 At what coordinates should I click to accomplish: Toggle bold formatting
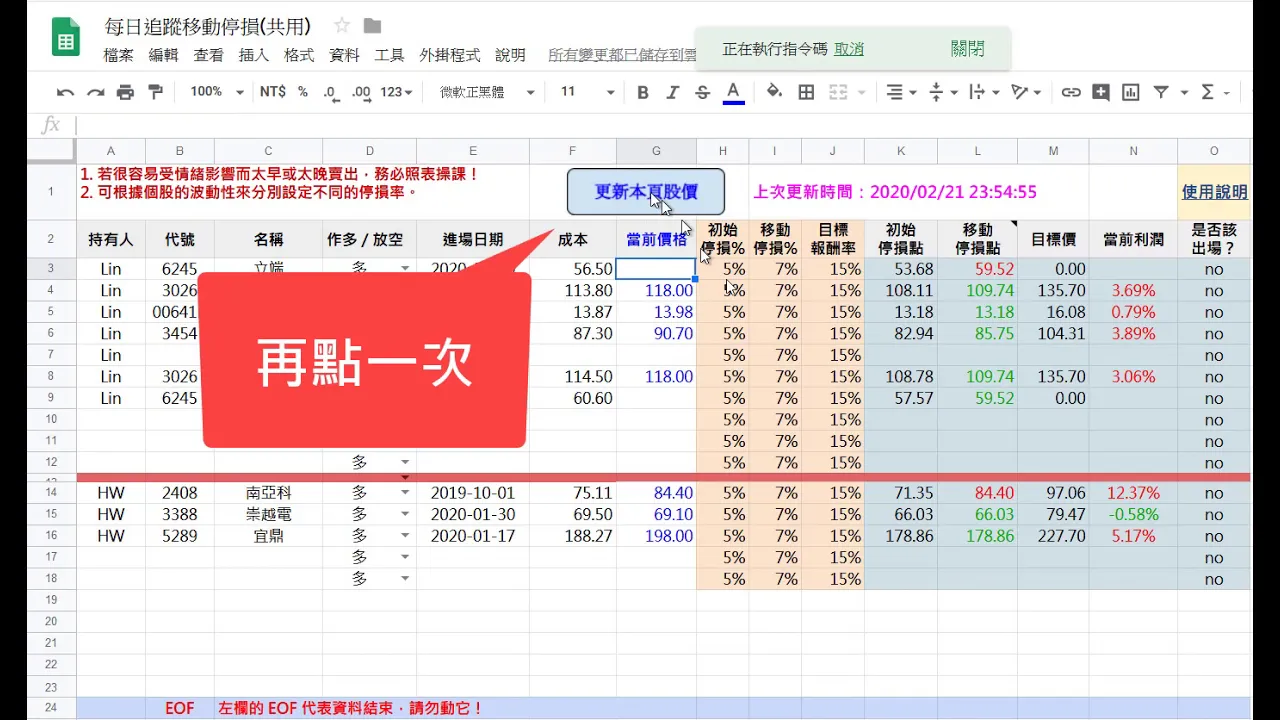click(x=643, y=92)
